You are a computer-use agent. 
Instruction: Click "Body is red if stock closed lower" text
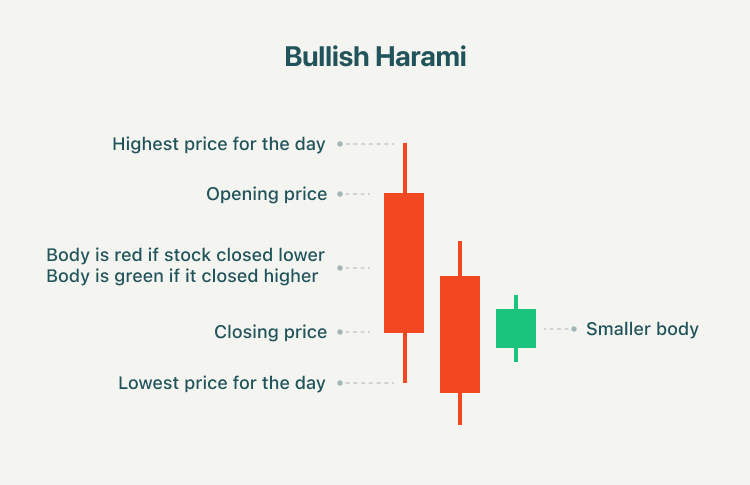pos(186,255)
